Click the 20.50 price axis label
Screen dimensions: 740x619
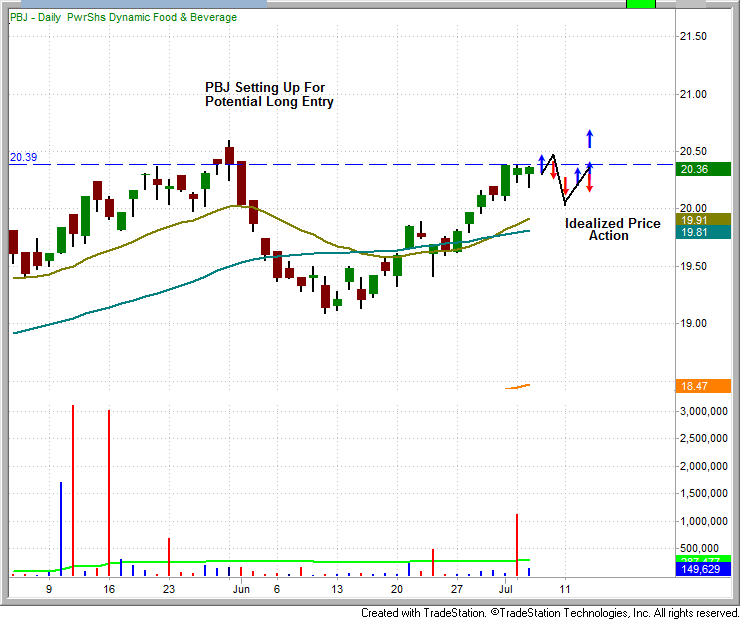click(693, 151)
